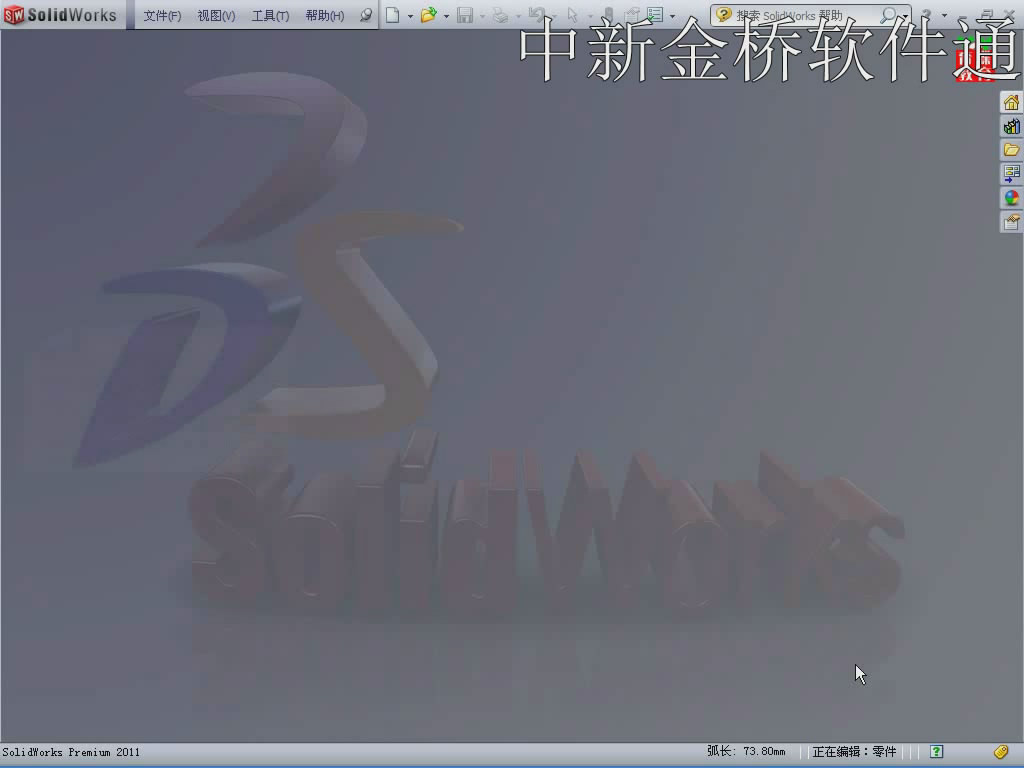Open the File Explorer folder tab
This screenshot has height=768, width=1024.
click(x=1012, y=150)
